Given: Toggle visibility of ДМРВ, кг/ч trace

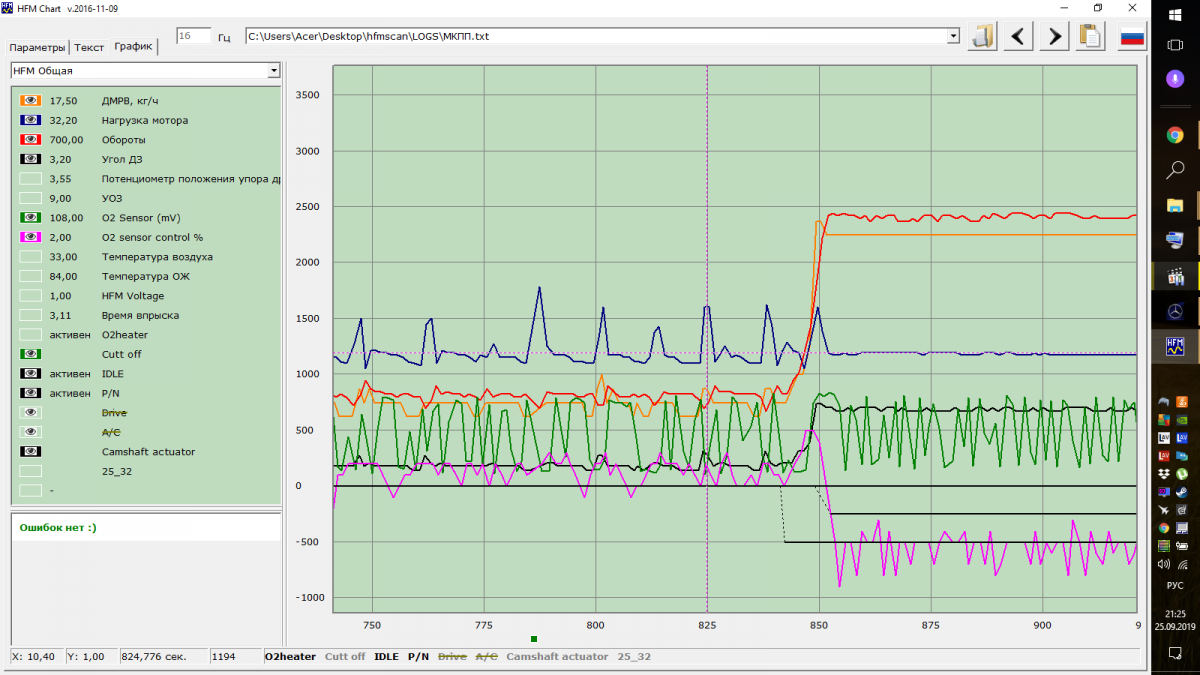Looking at the screenshot, I should tap(30, 100).
